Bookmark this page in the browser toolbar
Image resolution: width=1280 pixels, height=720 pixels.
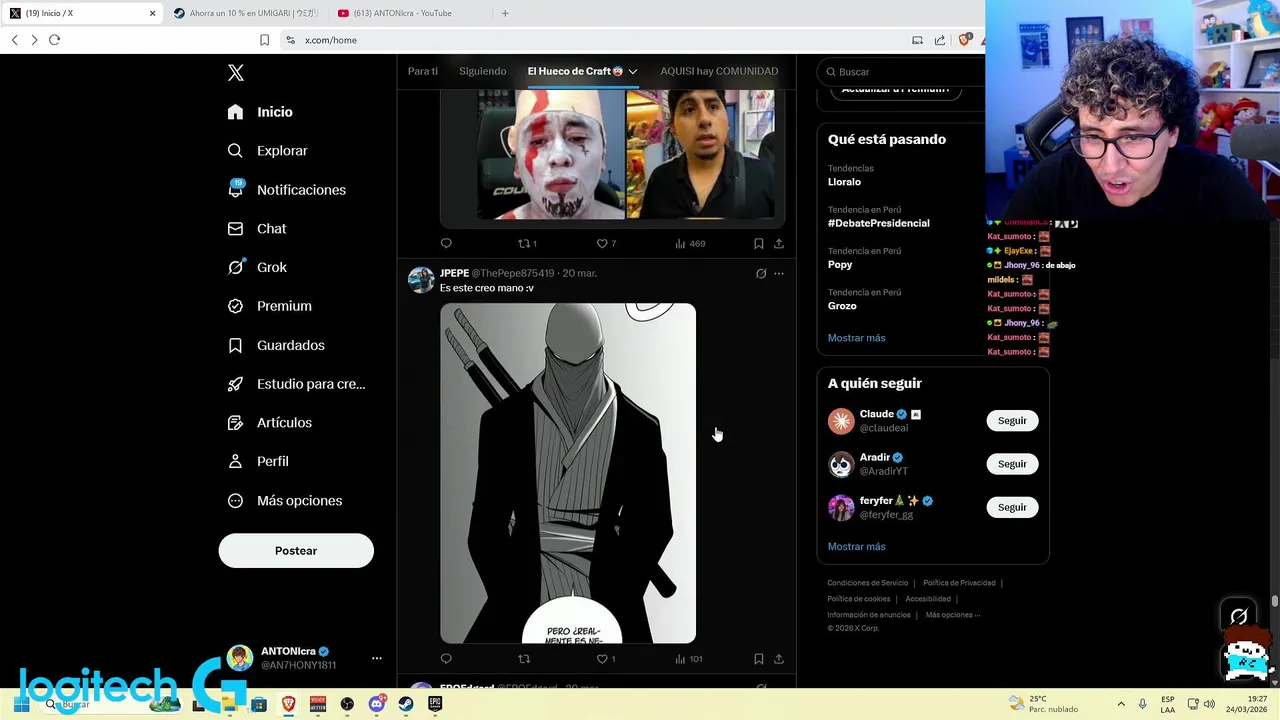(264, 40)
